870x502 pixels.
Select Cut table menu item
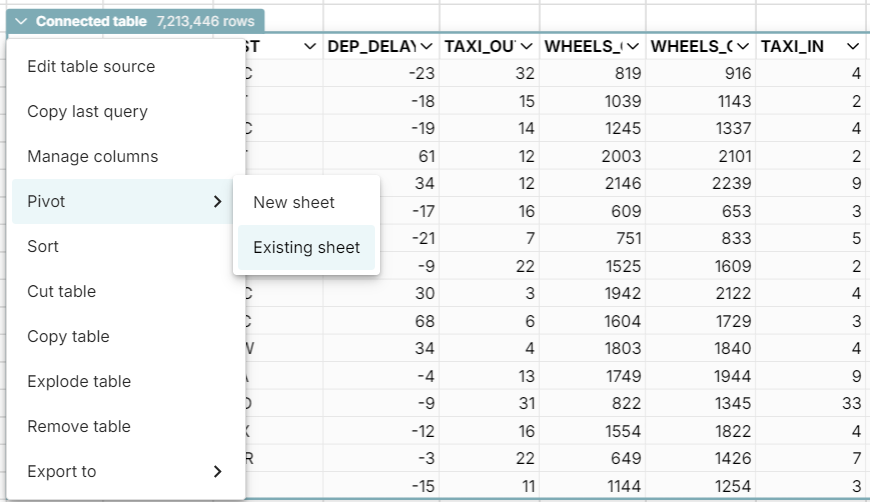click(x=61, y=292)
